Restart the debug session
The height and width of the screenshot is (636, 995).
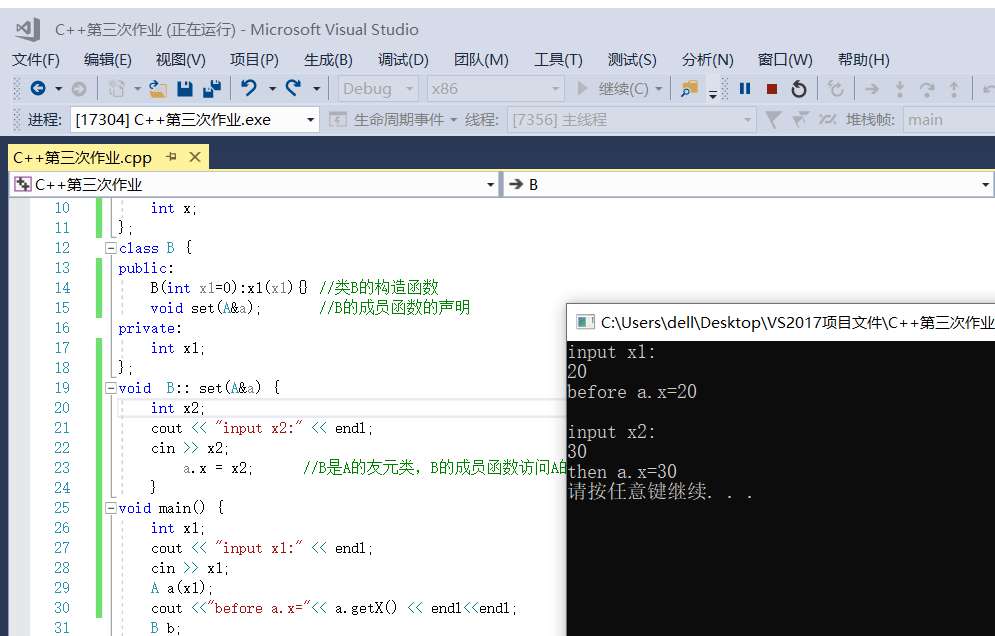(799, 89)
